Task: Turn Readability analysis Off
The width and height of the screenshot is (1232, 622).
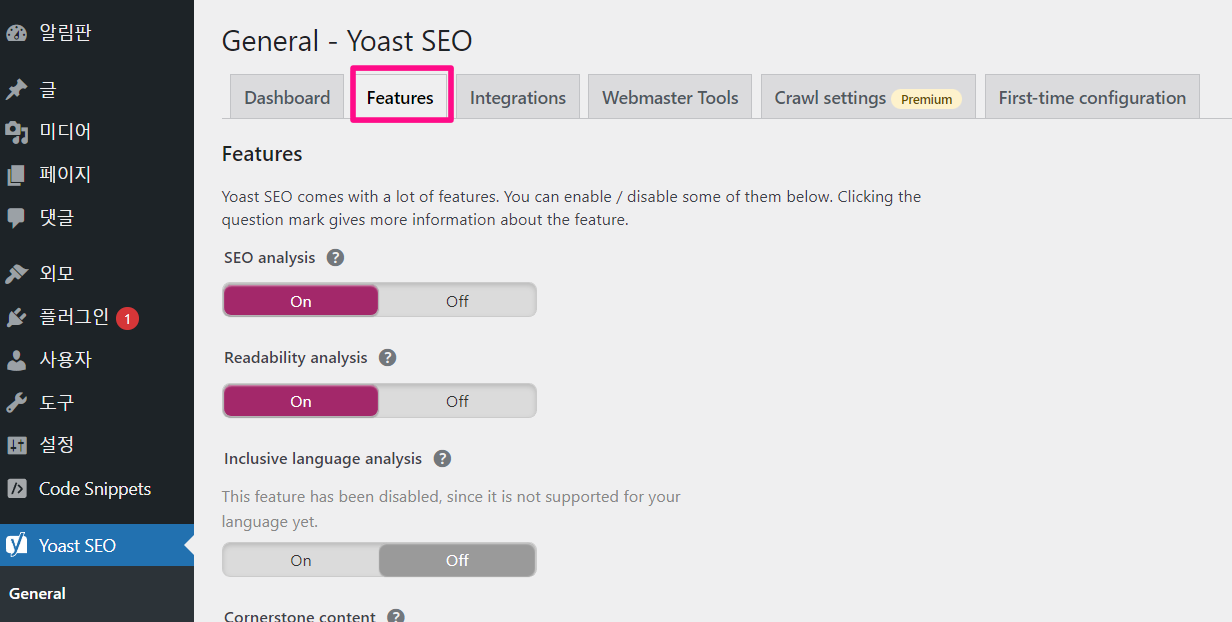Action: 457,401
